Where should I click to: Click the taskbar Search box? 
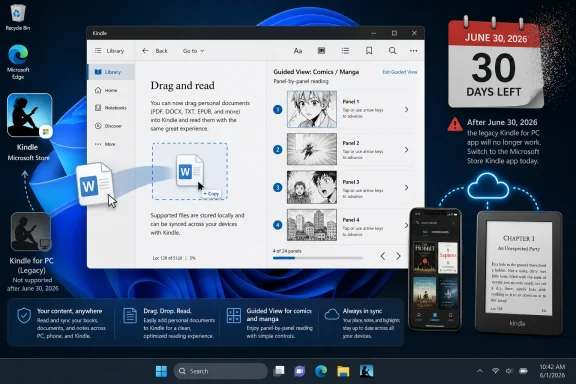220,371
